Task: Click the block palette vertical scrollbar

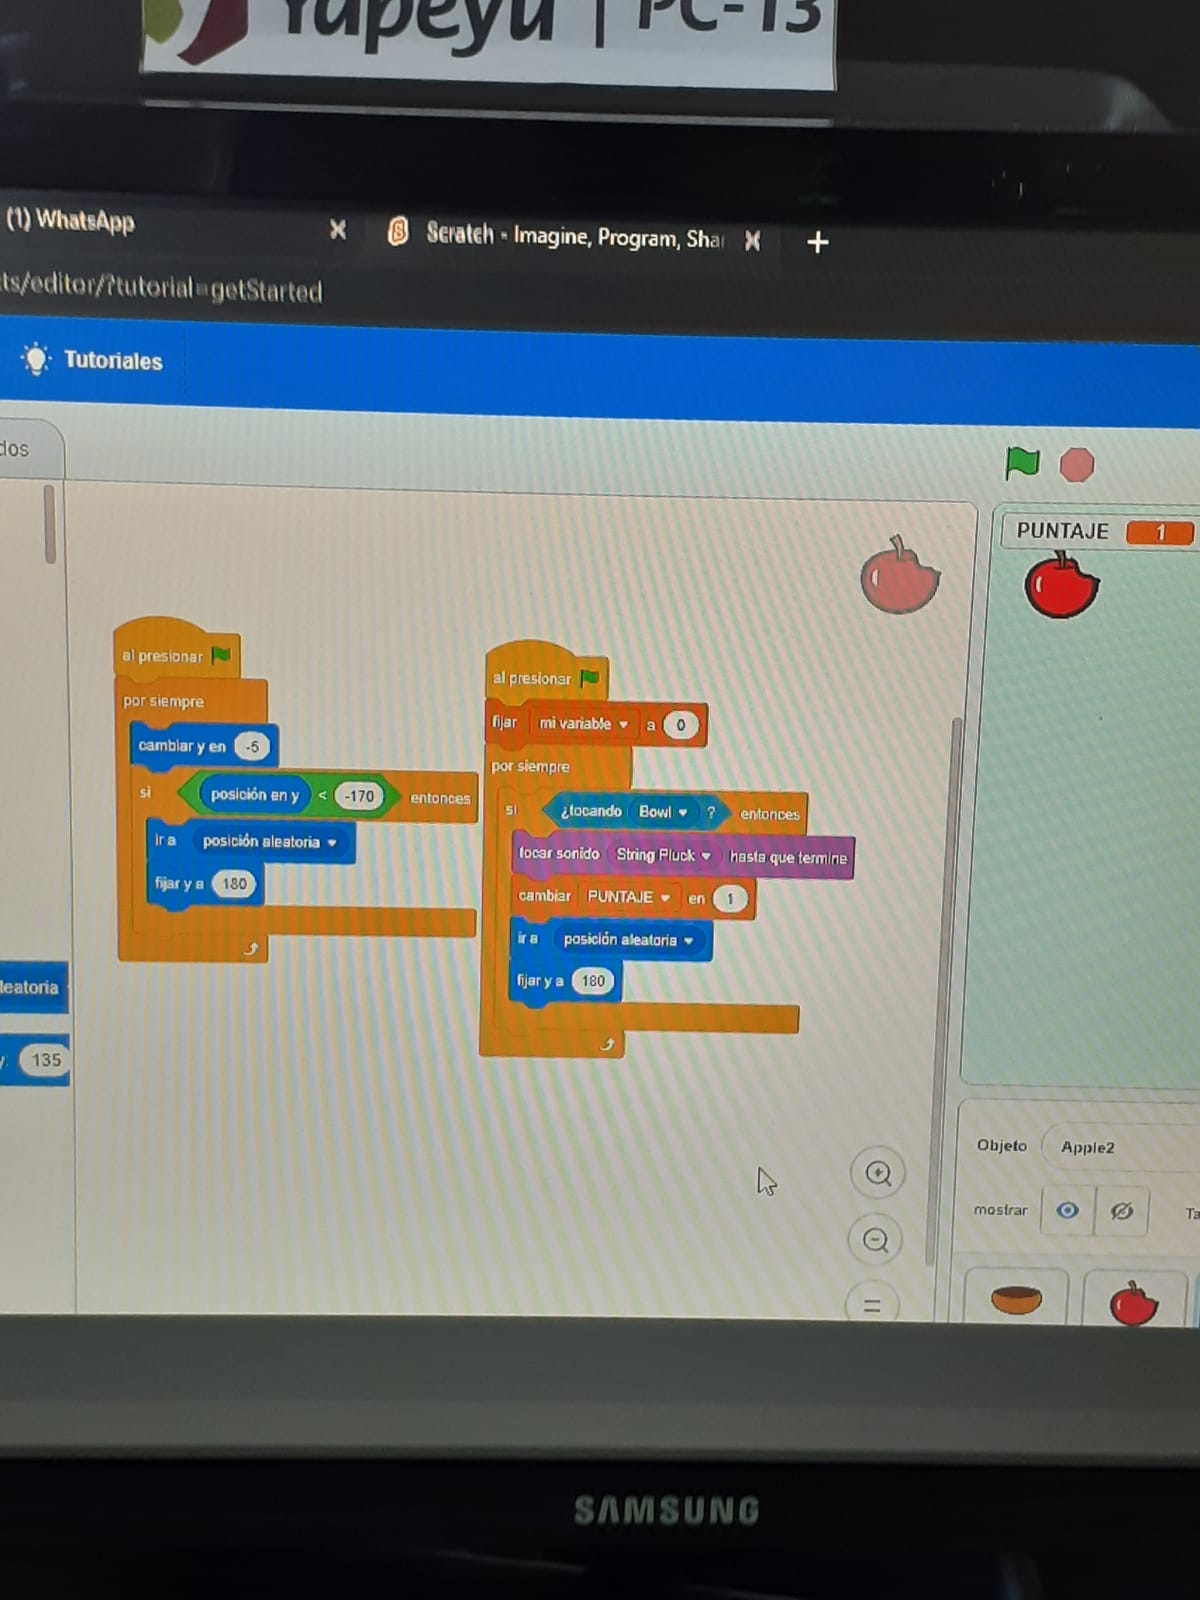Action: [x=49, y=524]
